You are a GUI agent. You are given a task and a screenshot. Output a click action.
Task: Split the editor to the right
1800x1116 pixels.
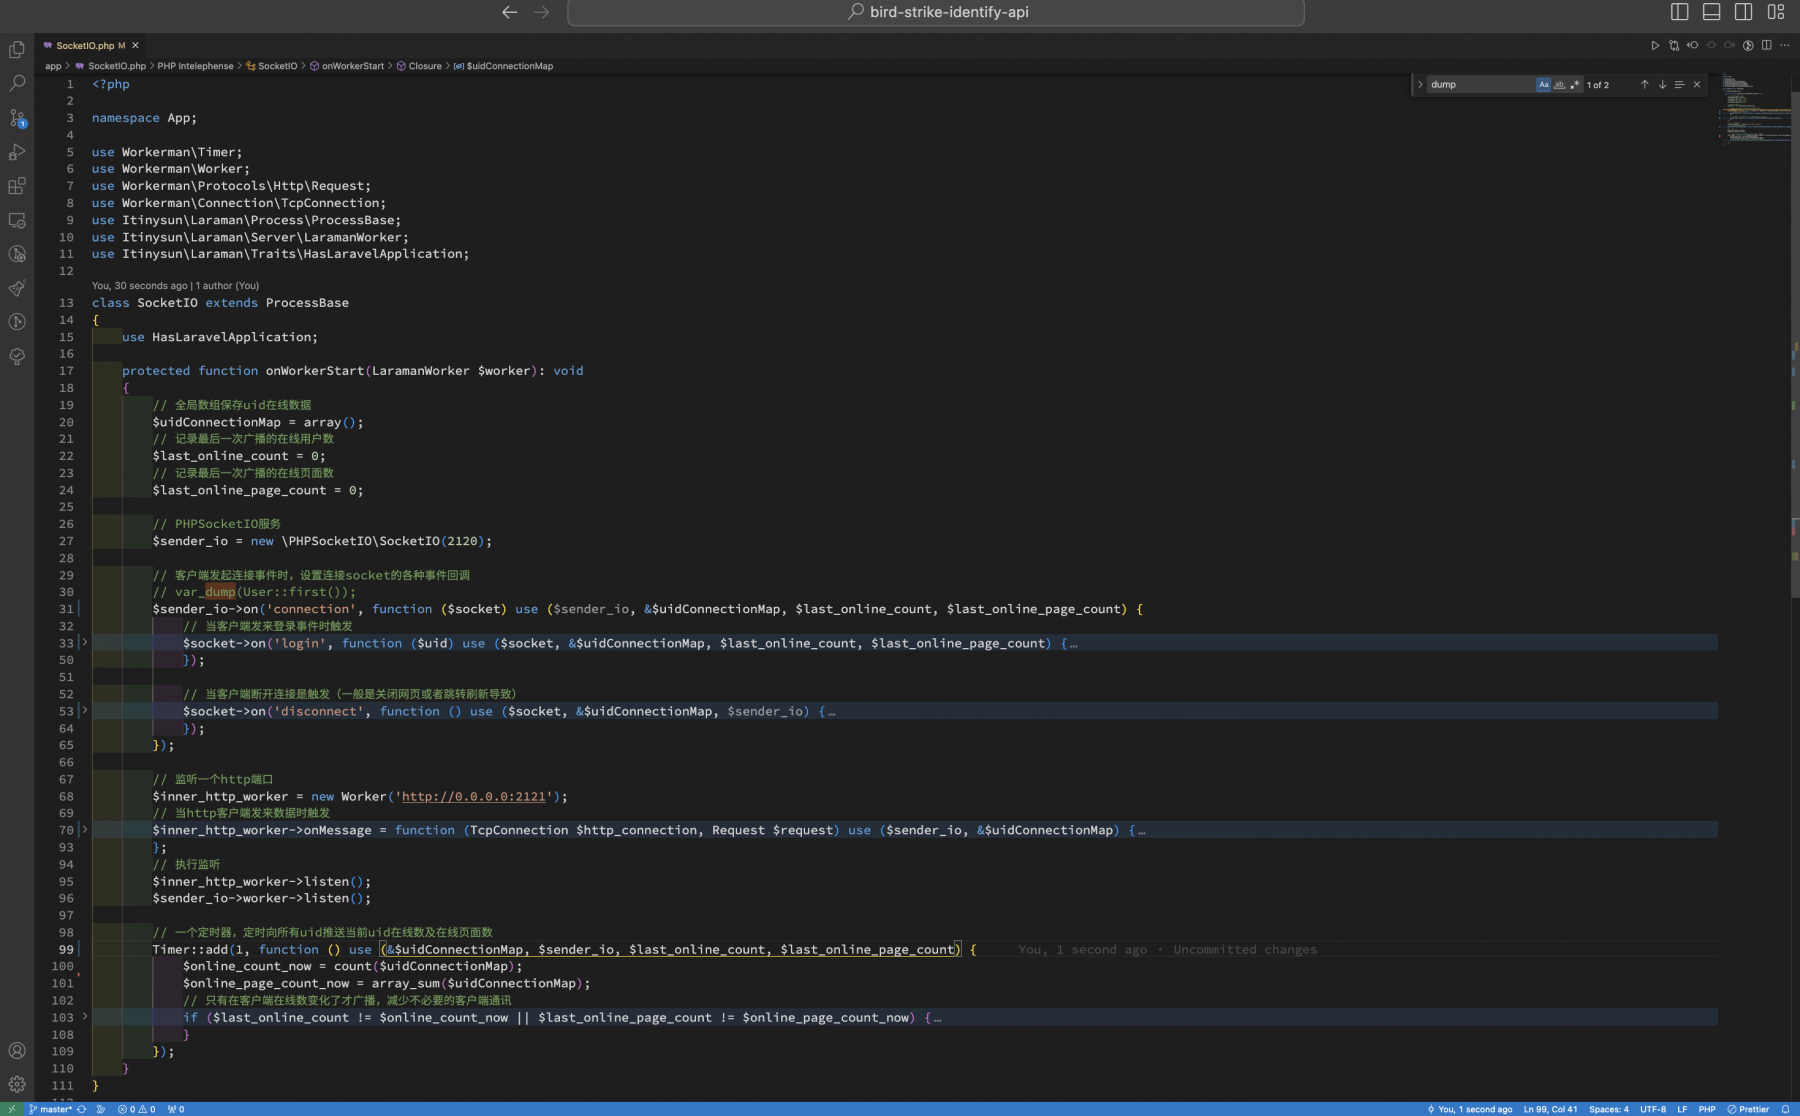click(1767, 45)
